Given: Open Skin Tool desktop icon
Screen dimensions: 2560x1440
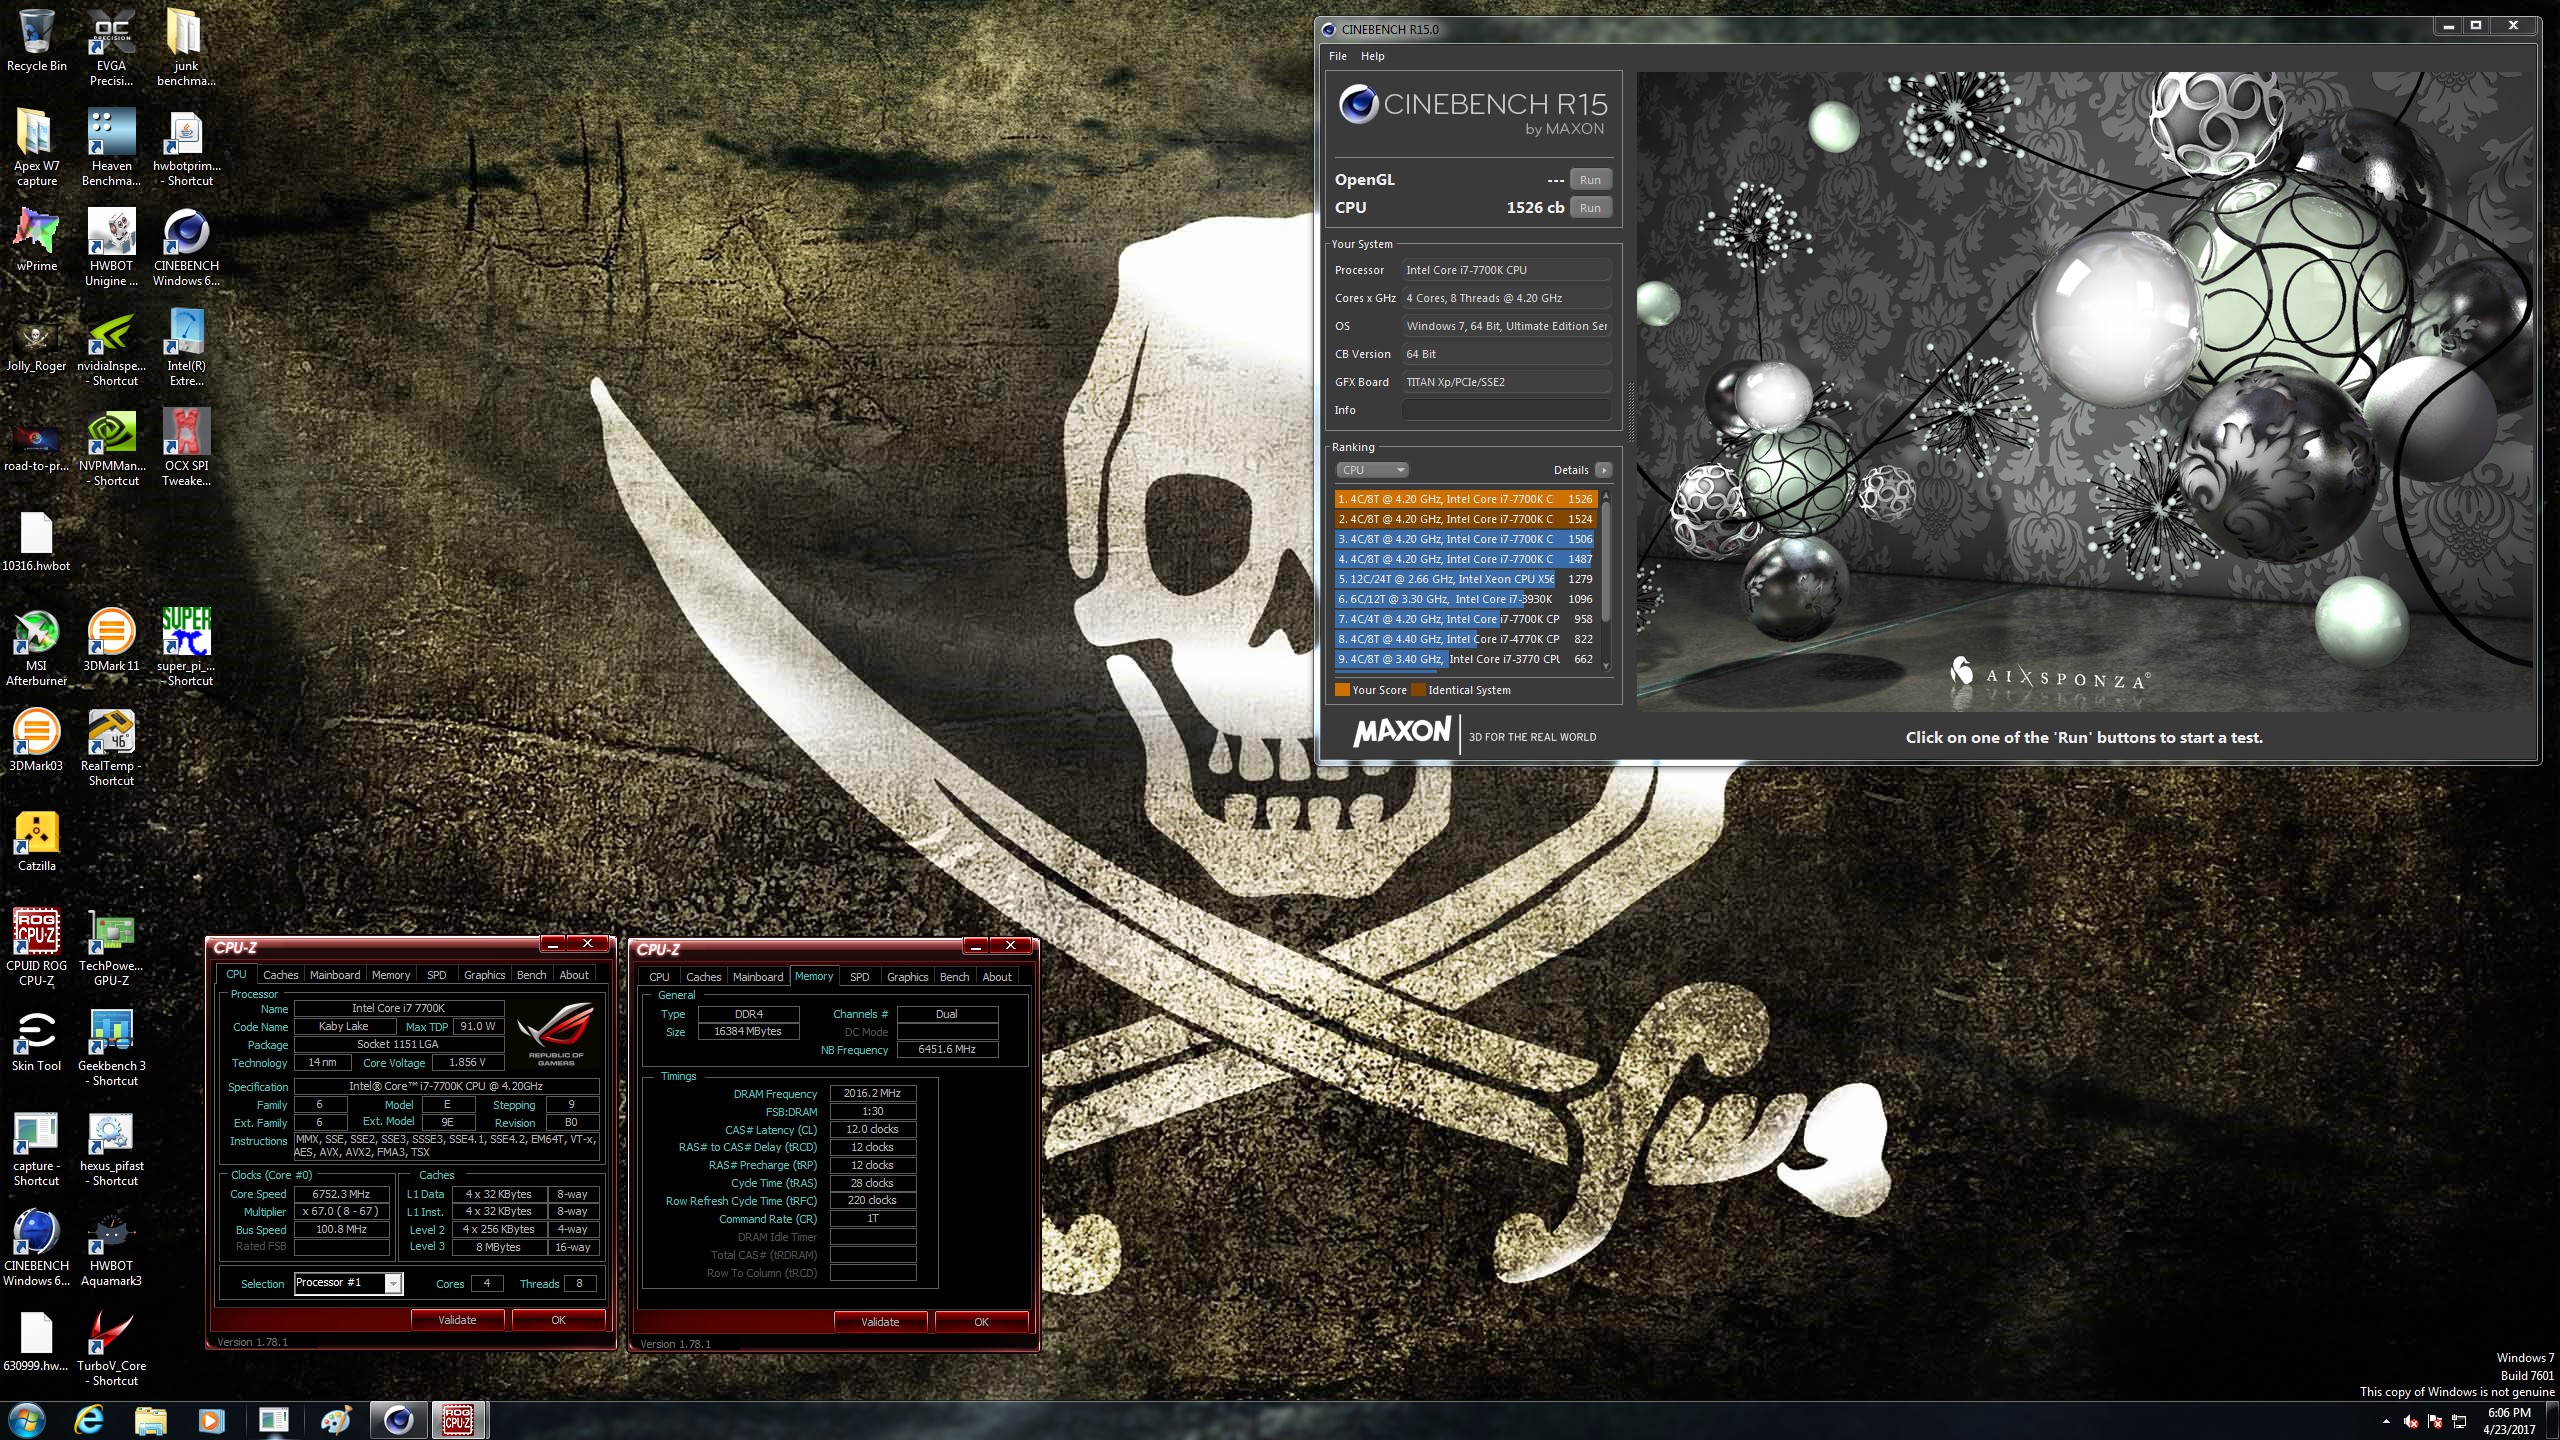Looking at the screenshot, I should 37,1041.
